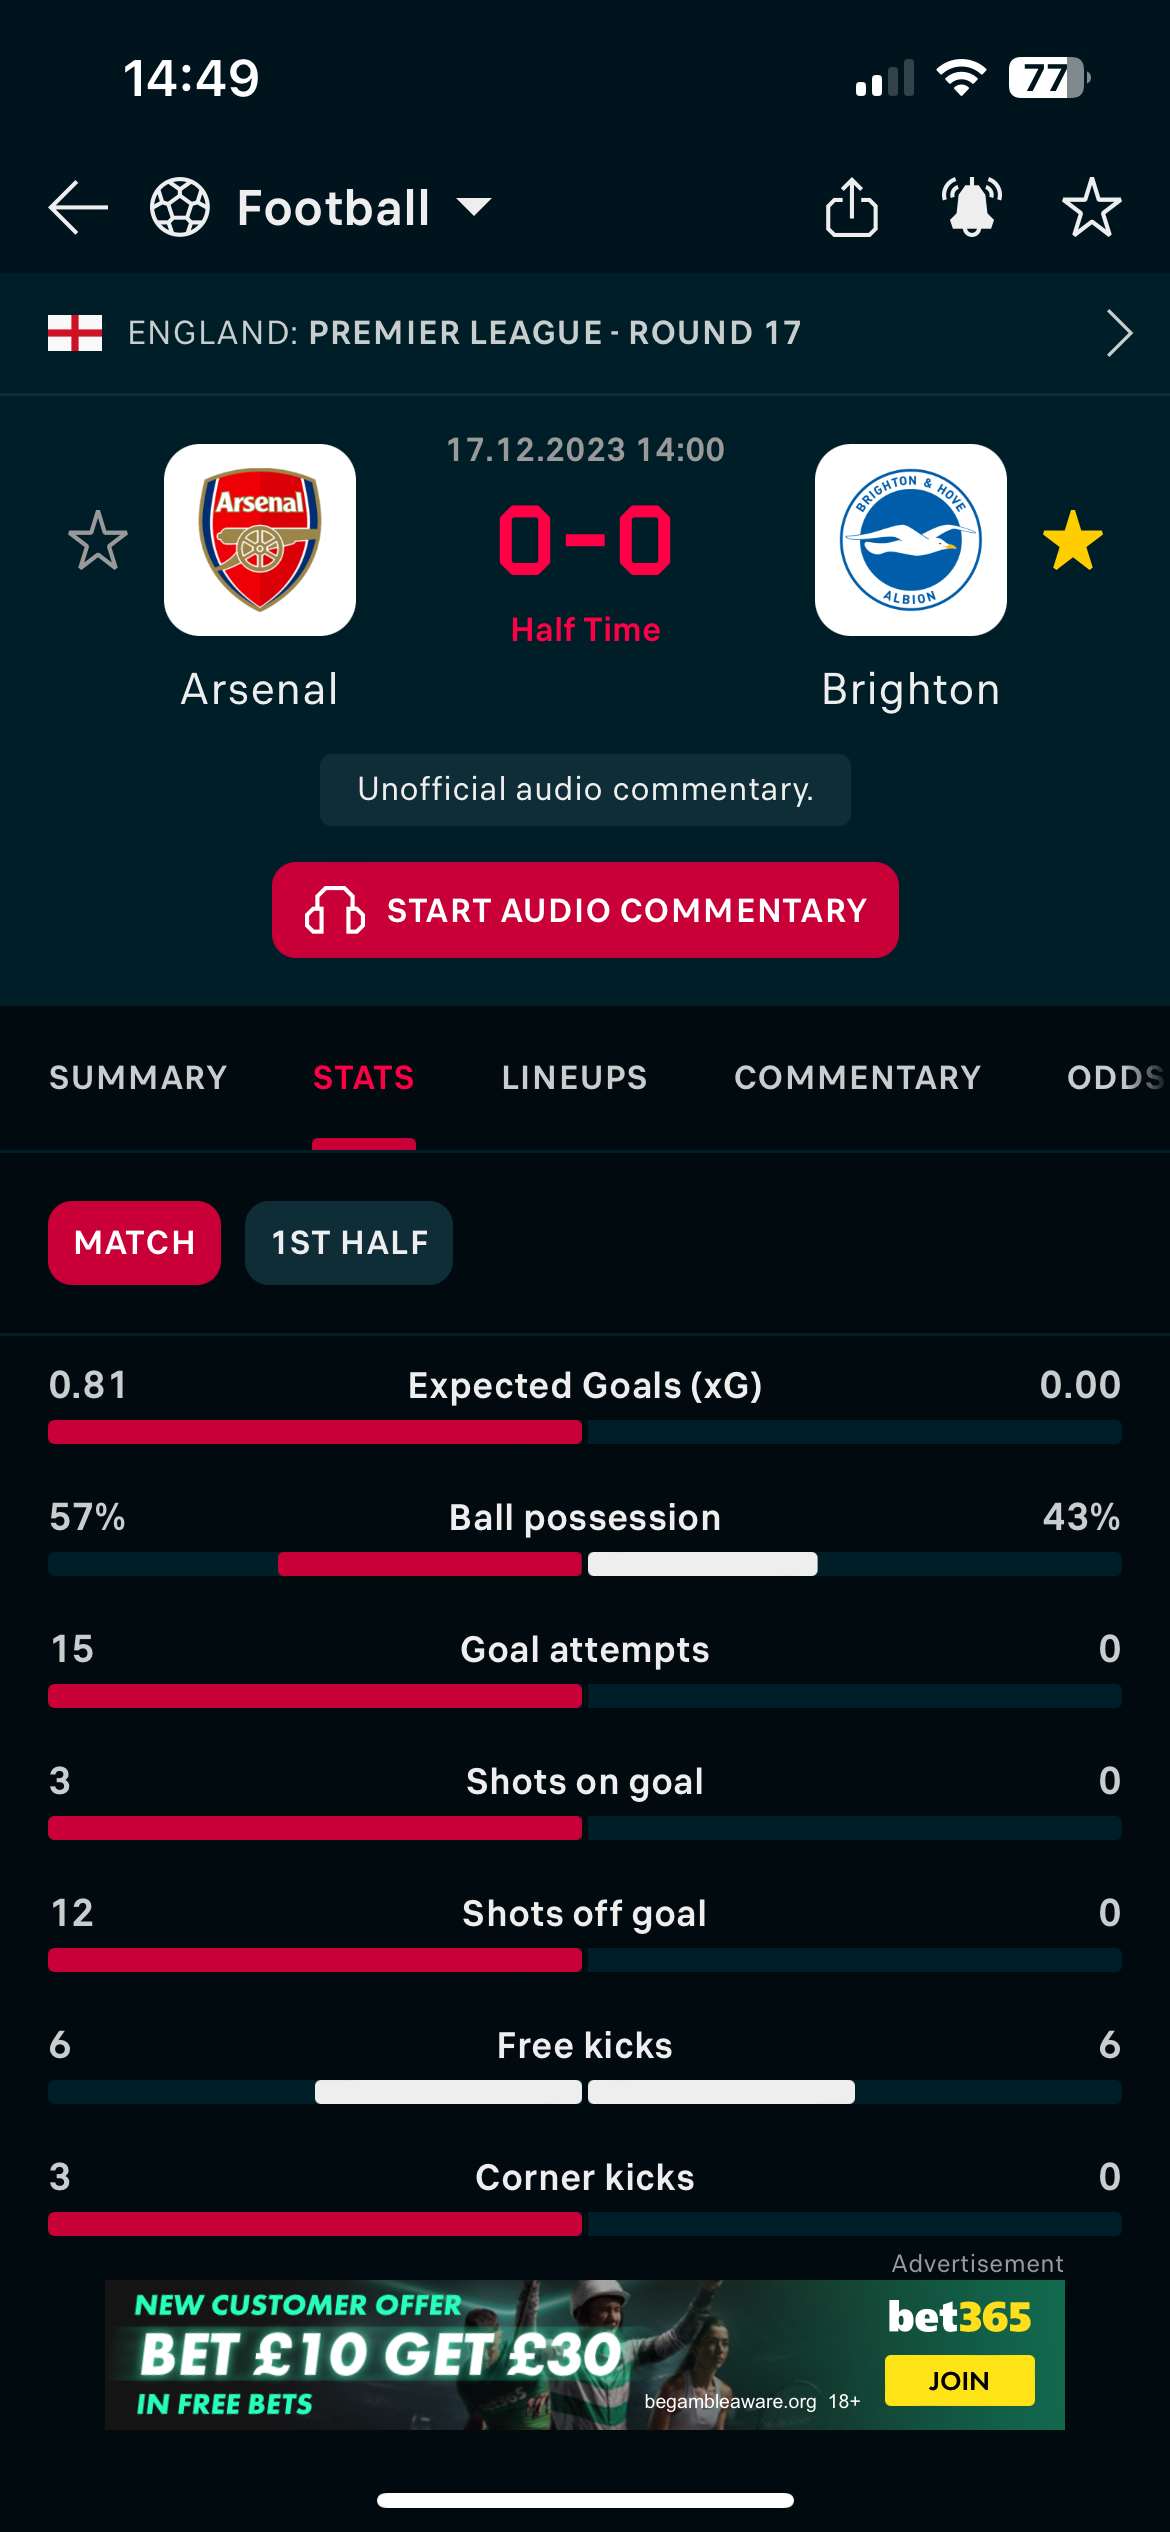Open the Brighton club crest
This screenshot has width=1170, height=2532.
(x=911, y=540)
